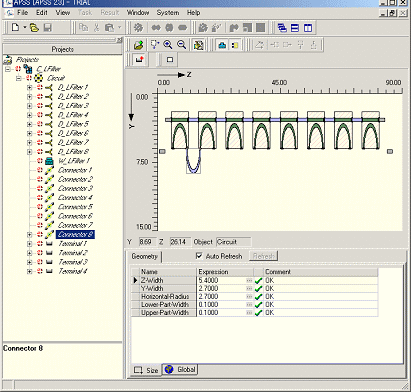Close the Projects panel with its X
The height and width of the screenshot is (392, 411).
click(x=120, y=40)
